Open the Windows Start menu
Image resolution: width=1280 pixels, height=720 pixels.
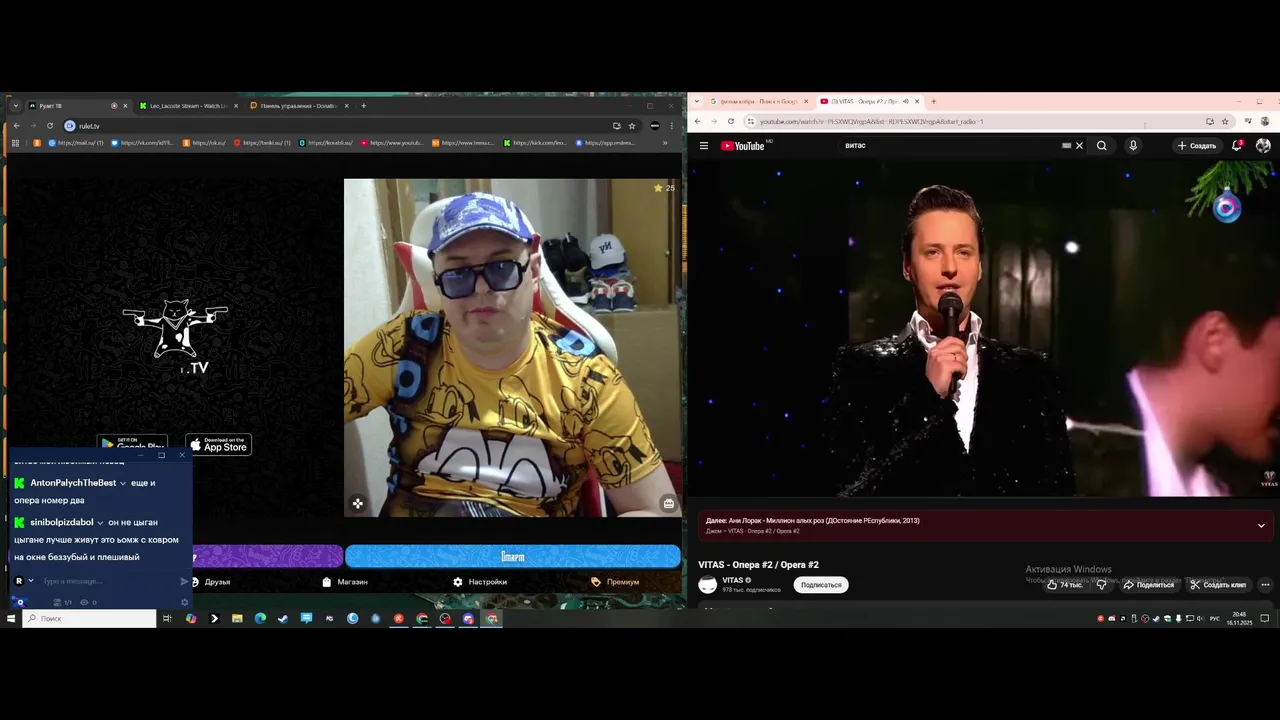[x=11, y=619]
